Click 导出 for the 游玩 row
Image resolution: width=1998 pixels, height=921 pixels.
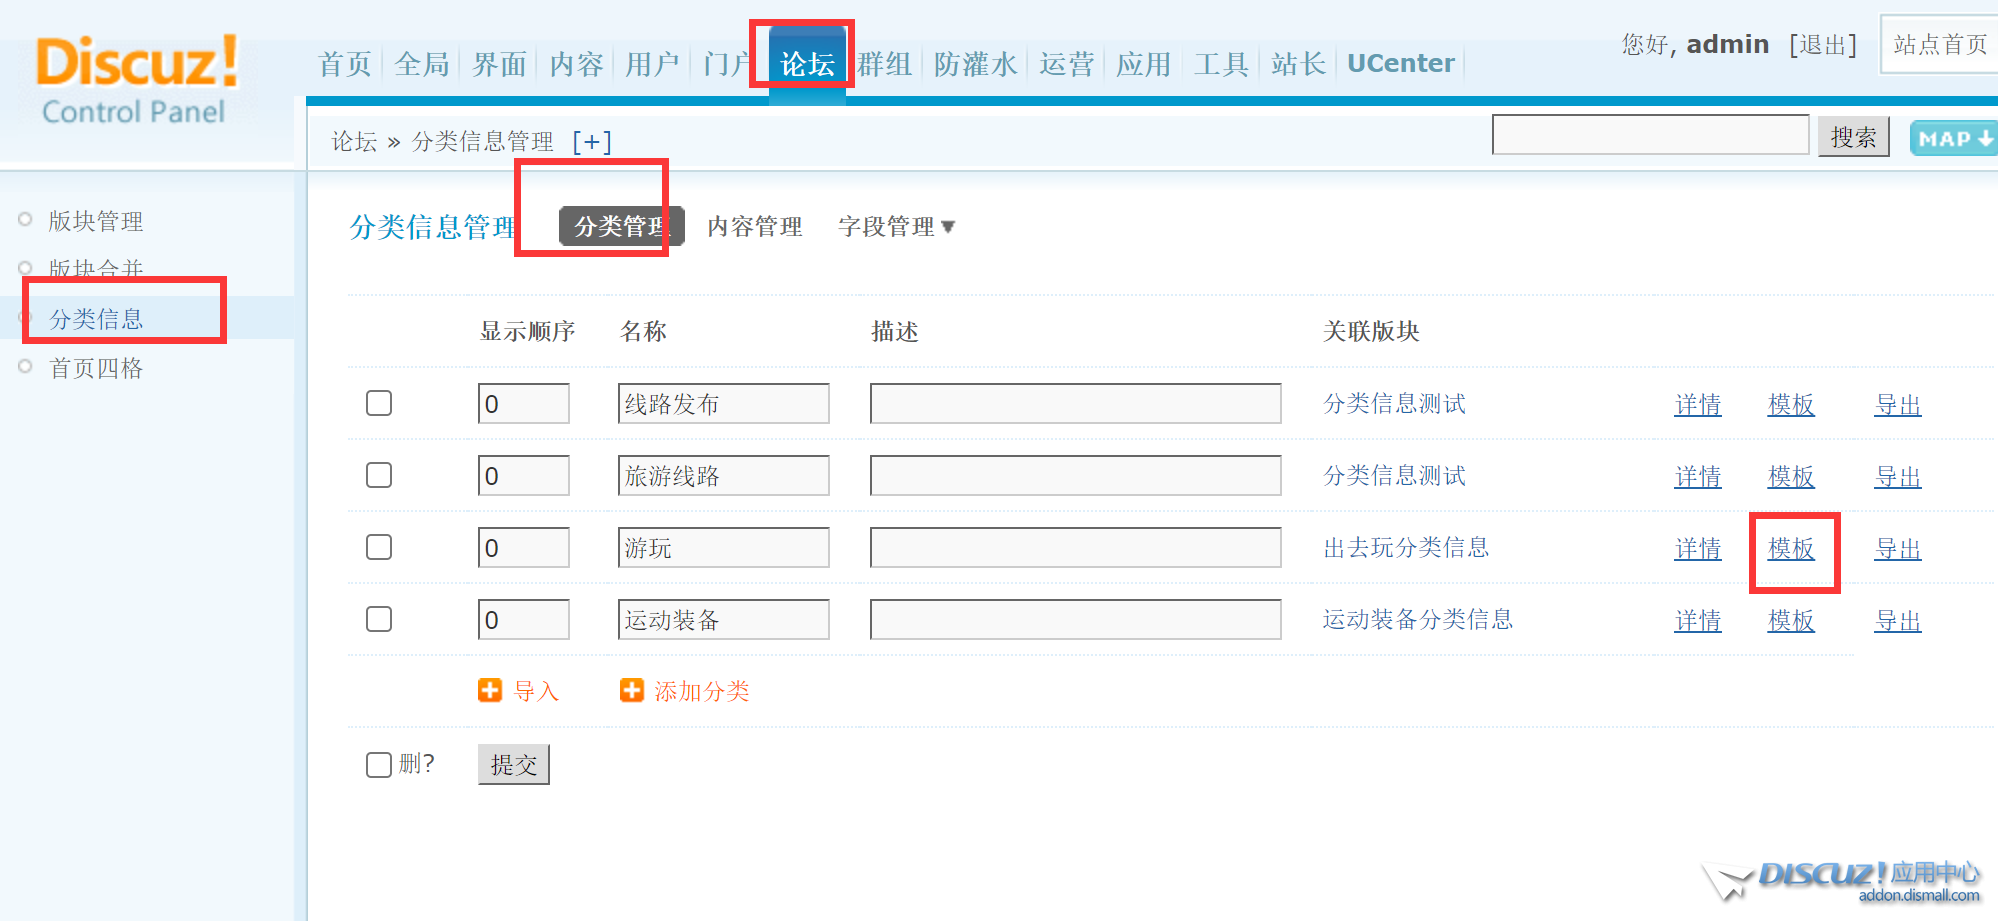(x=1898, y=549)
